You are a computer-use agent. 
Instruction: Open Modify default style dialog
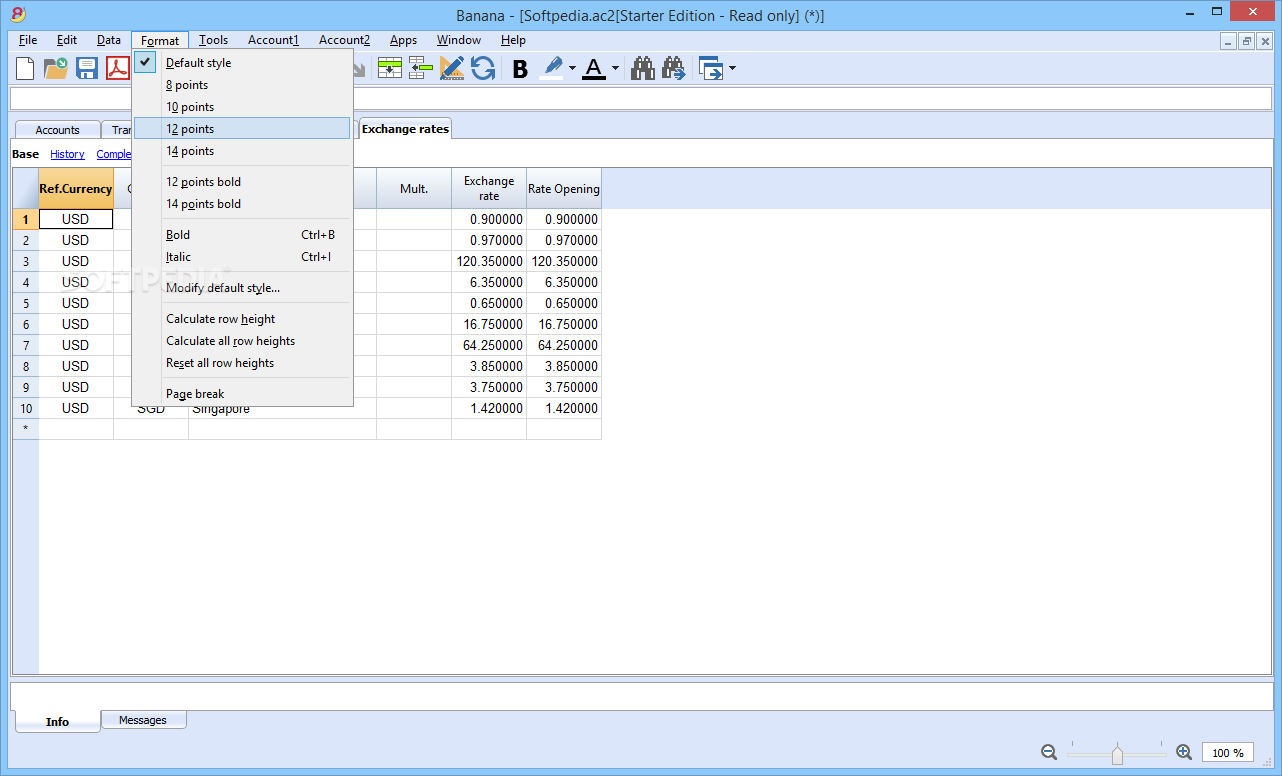[243, 288]
